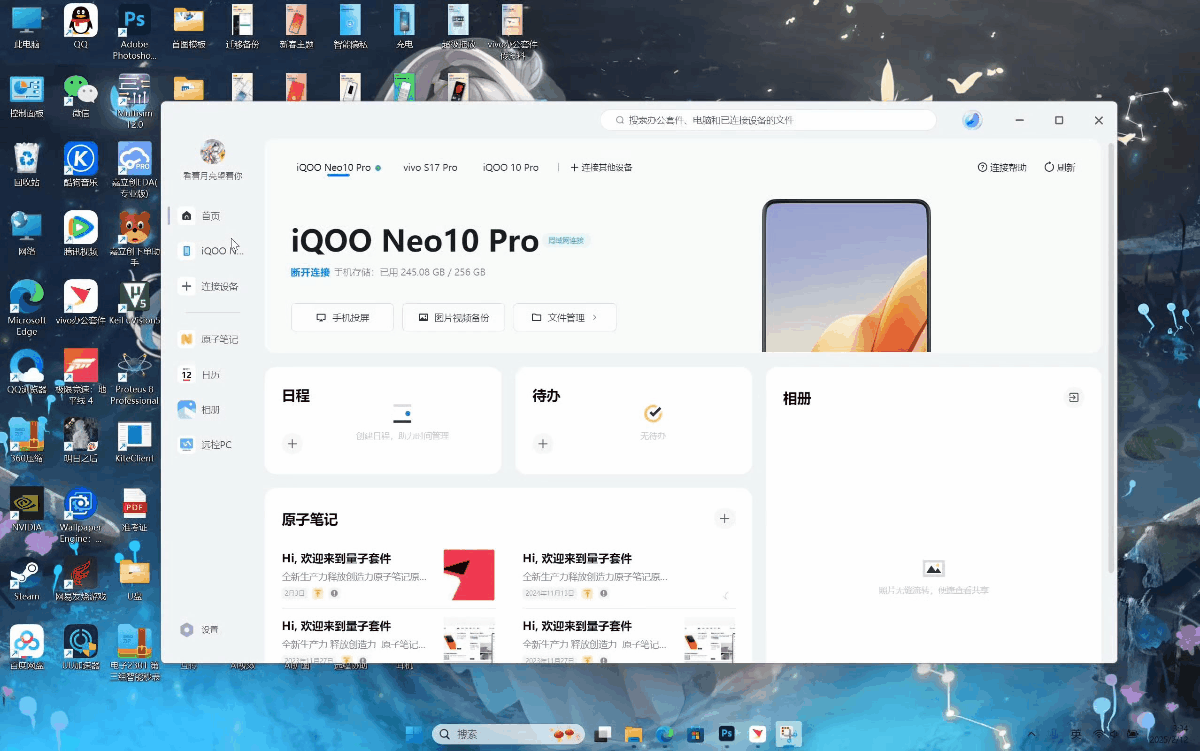This screenshot has width=1200, height=751.
Task: Switch to vivo S17 Pro device tab
Action: tap(430, 168)
